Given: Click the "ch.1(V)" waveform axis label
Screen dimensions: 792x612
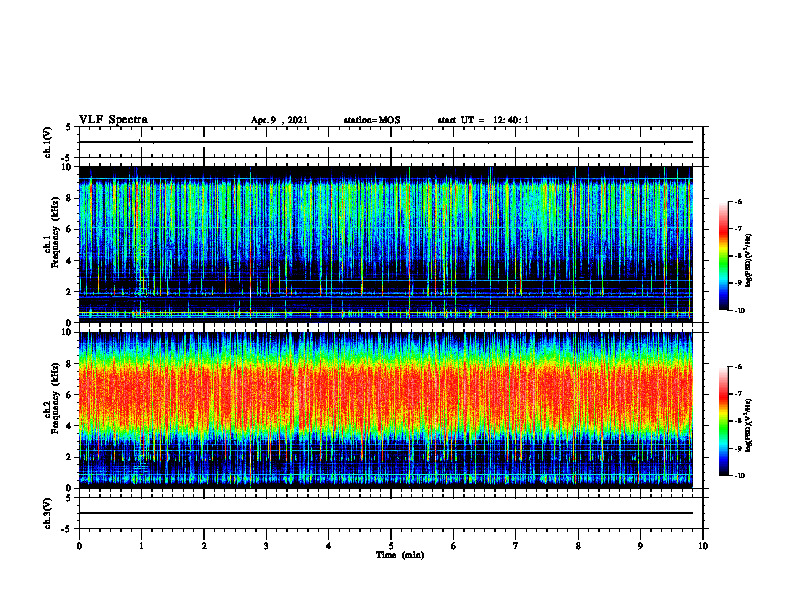Looking at the screenshot, I should point(48,142).
